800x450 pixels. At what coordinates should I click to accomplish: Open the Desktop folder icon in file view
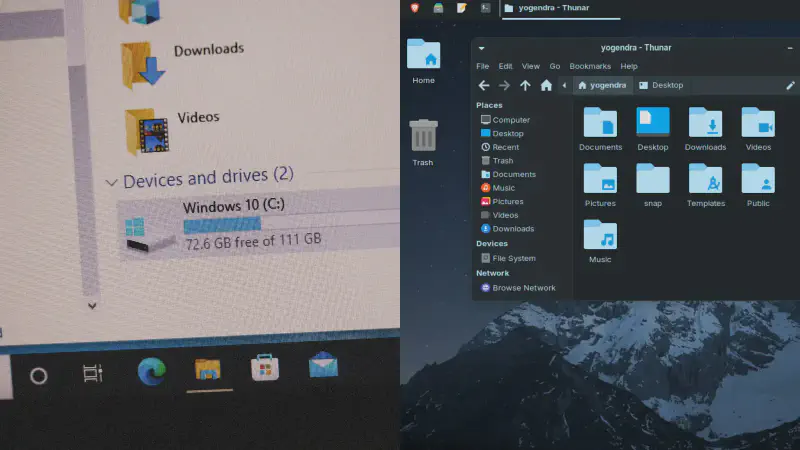tap(653, 129)
